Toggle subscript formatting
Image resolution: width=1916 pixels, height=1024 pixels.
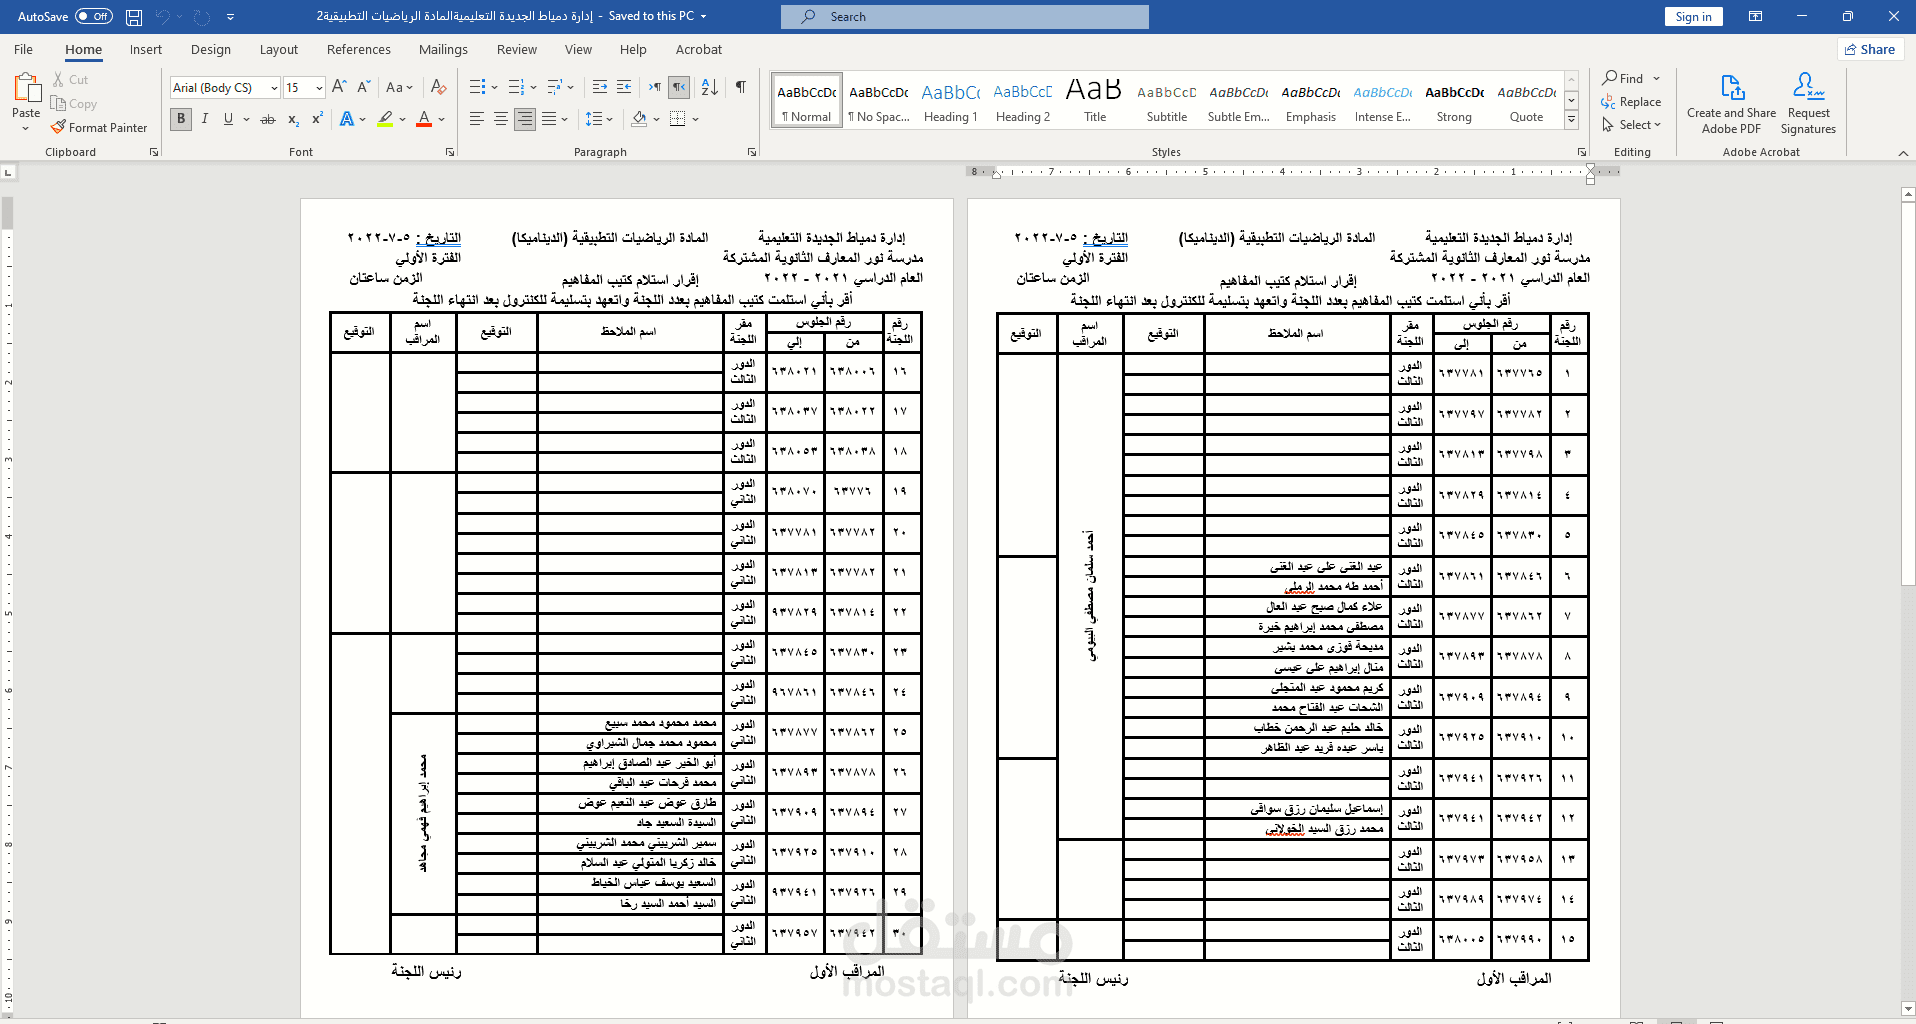point(292,119)
